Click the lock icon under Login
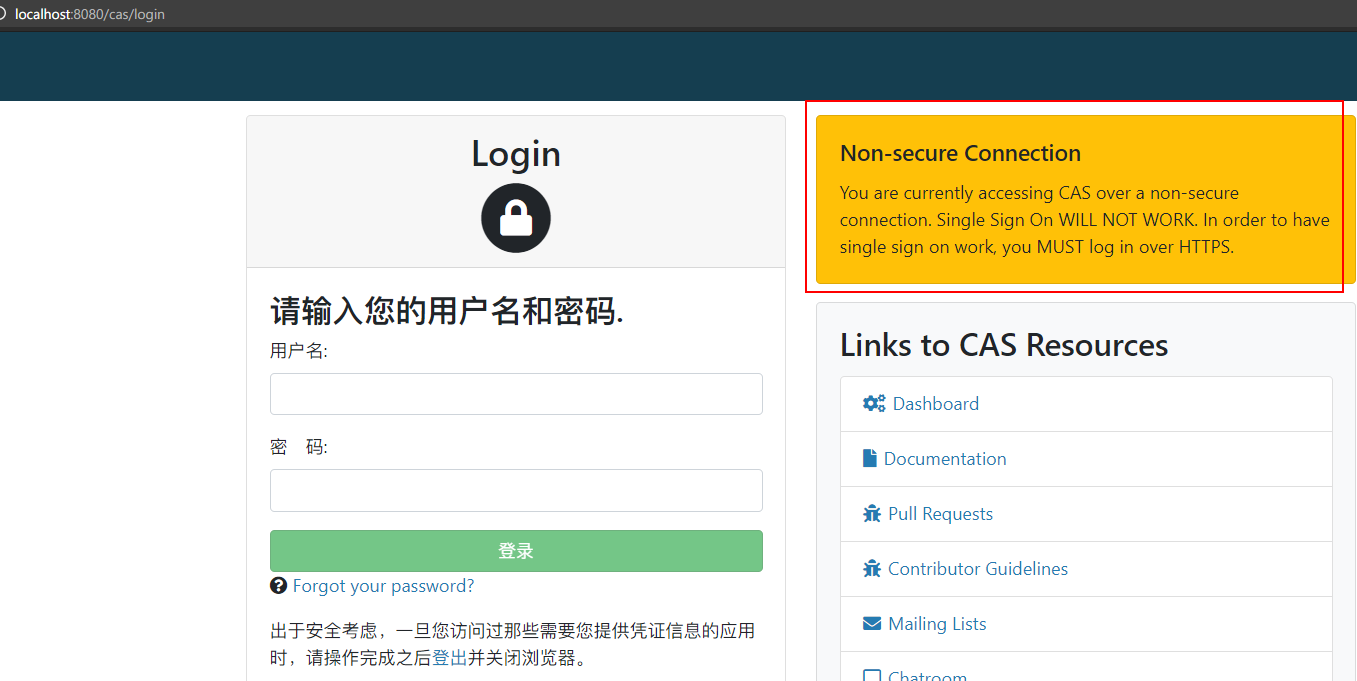 point(516,218)
